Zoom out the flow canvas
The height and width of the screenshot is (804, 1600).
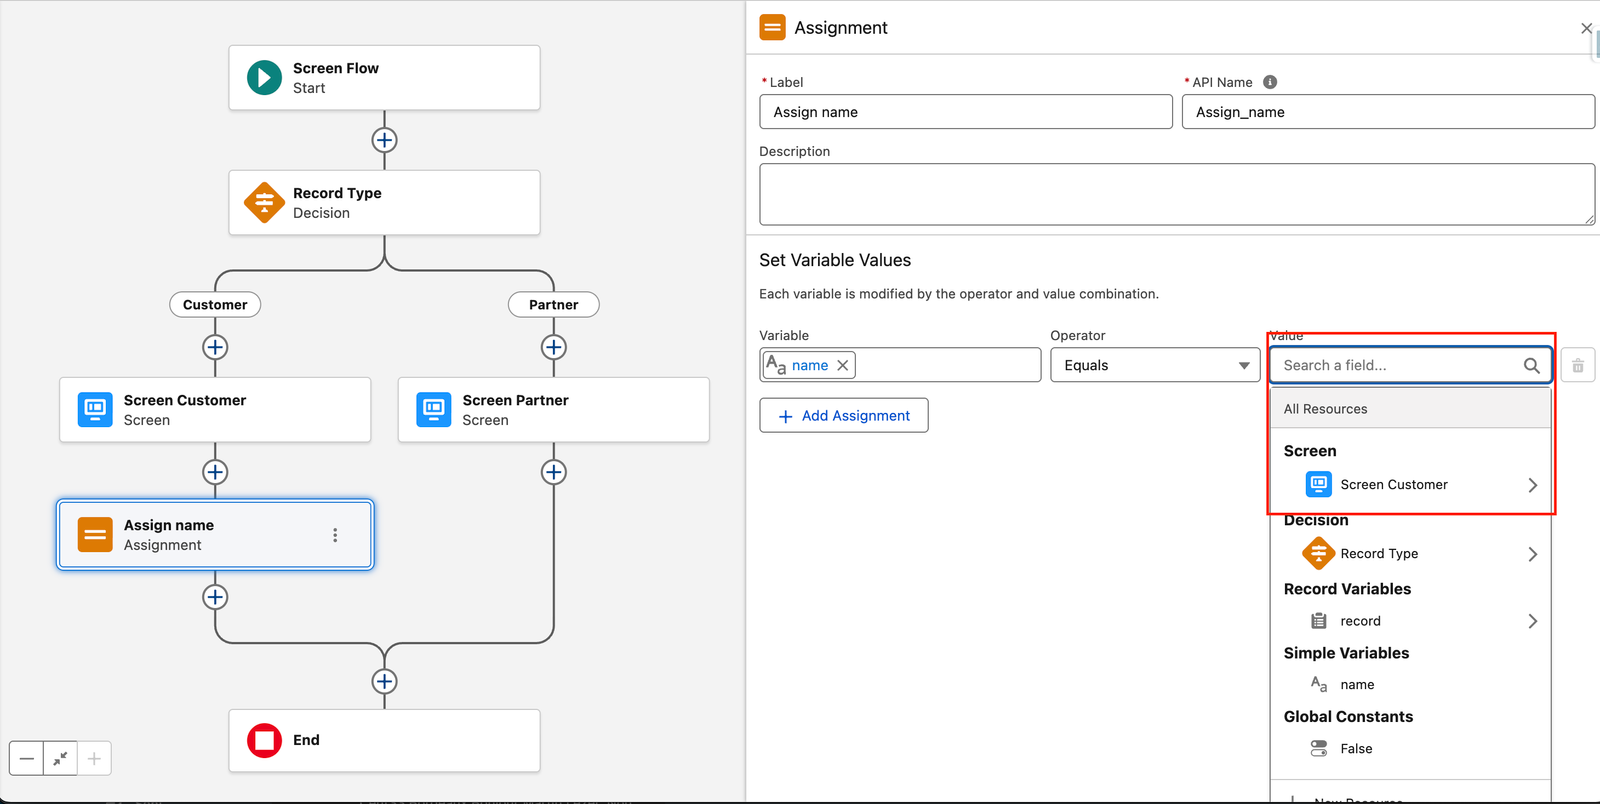pyautogui.click(x=27, y=759)
